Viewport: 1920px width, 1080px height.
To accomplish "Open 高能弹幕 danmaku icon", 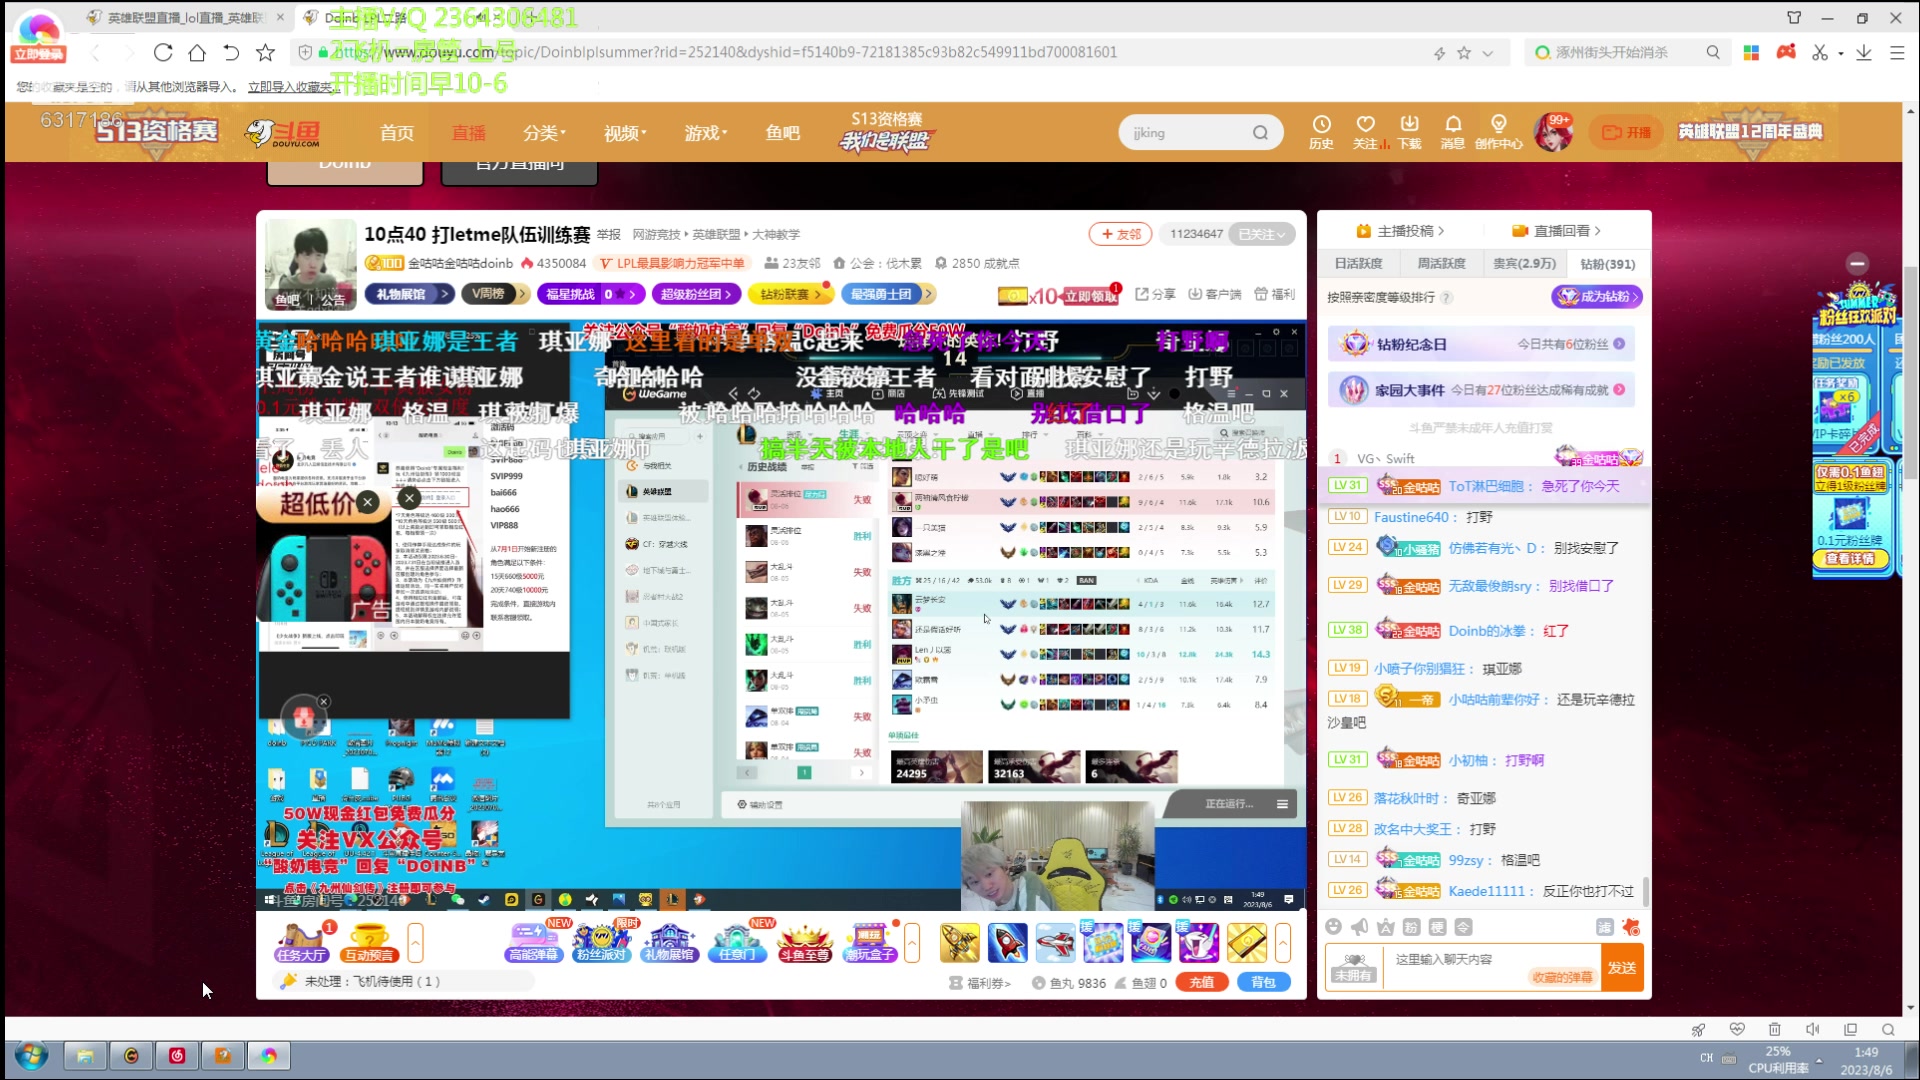I will coord(534,942).
